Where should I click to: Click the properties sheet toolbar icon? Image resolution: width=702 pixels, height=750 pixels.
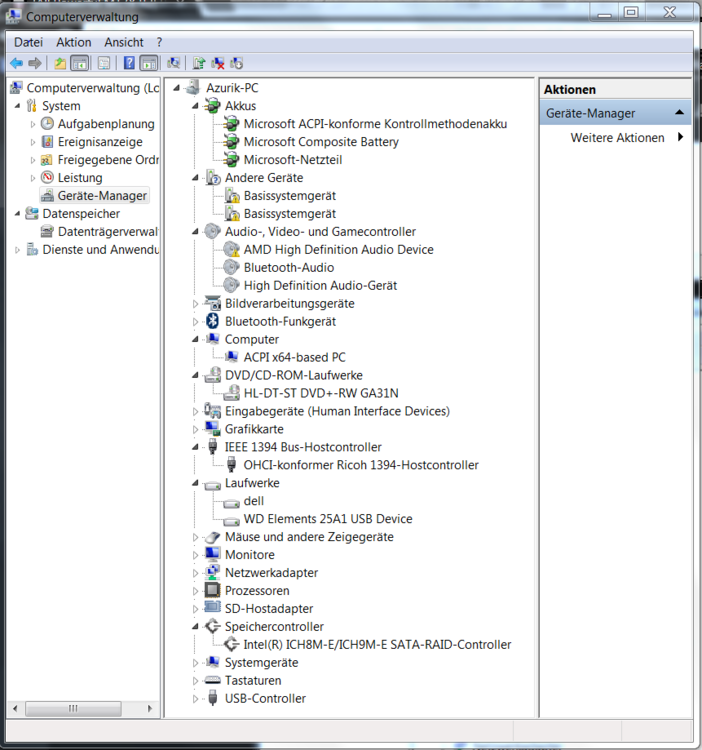pyautogui.click(x=103, y=63)
